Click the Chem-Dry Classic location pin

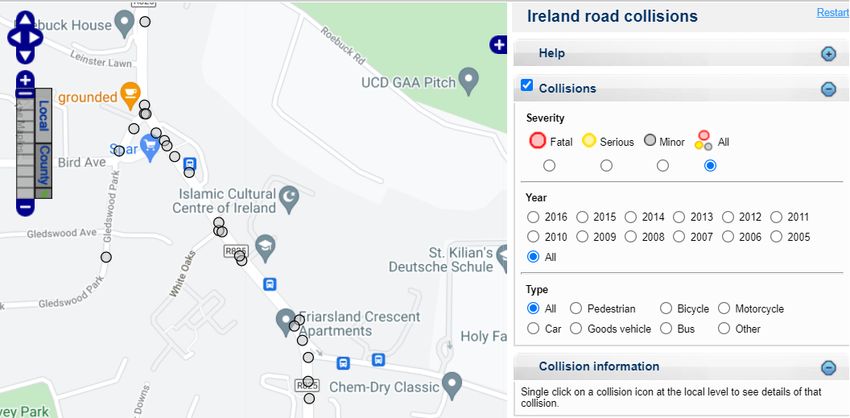tap(452, 384)
